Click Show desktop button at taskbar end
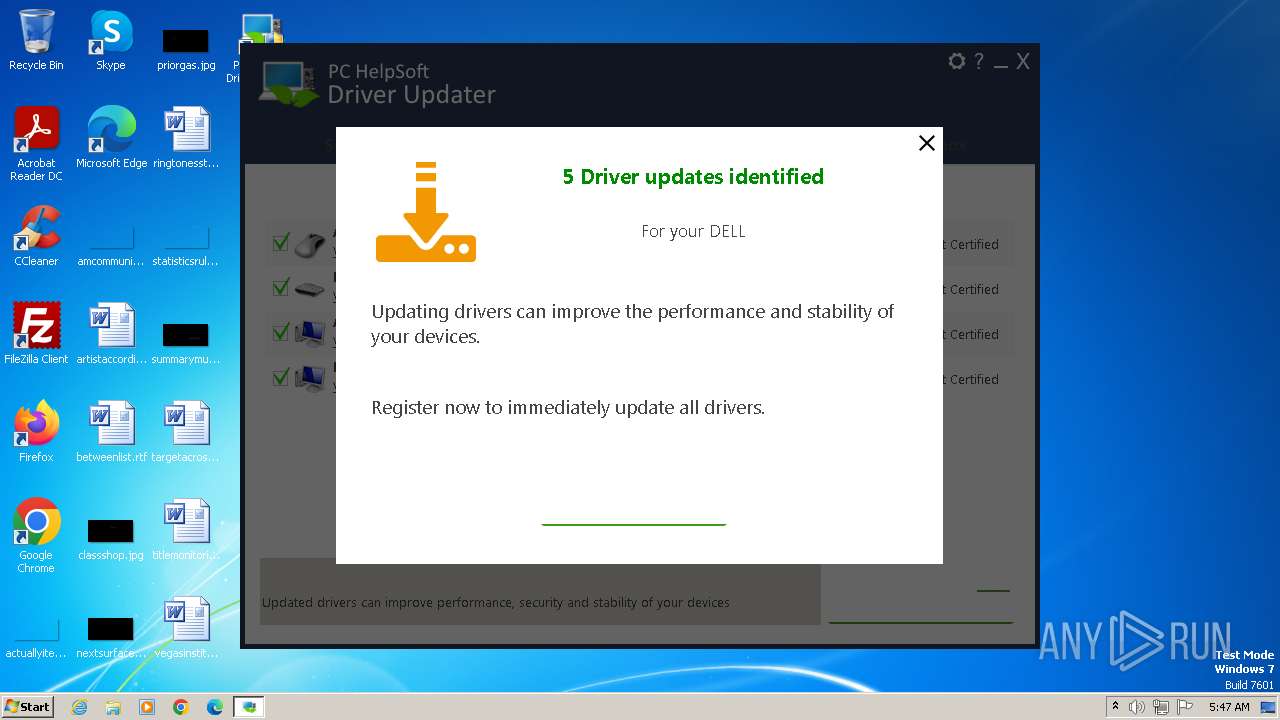The width and height of the screenshot is (1280, 720). point(1269,707)
